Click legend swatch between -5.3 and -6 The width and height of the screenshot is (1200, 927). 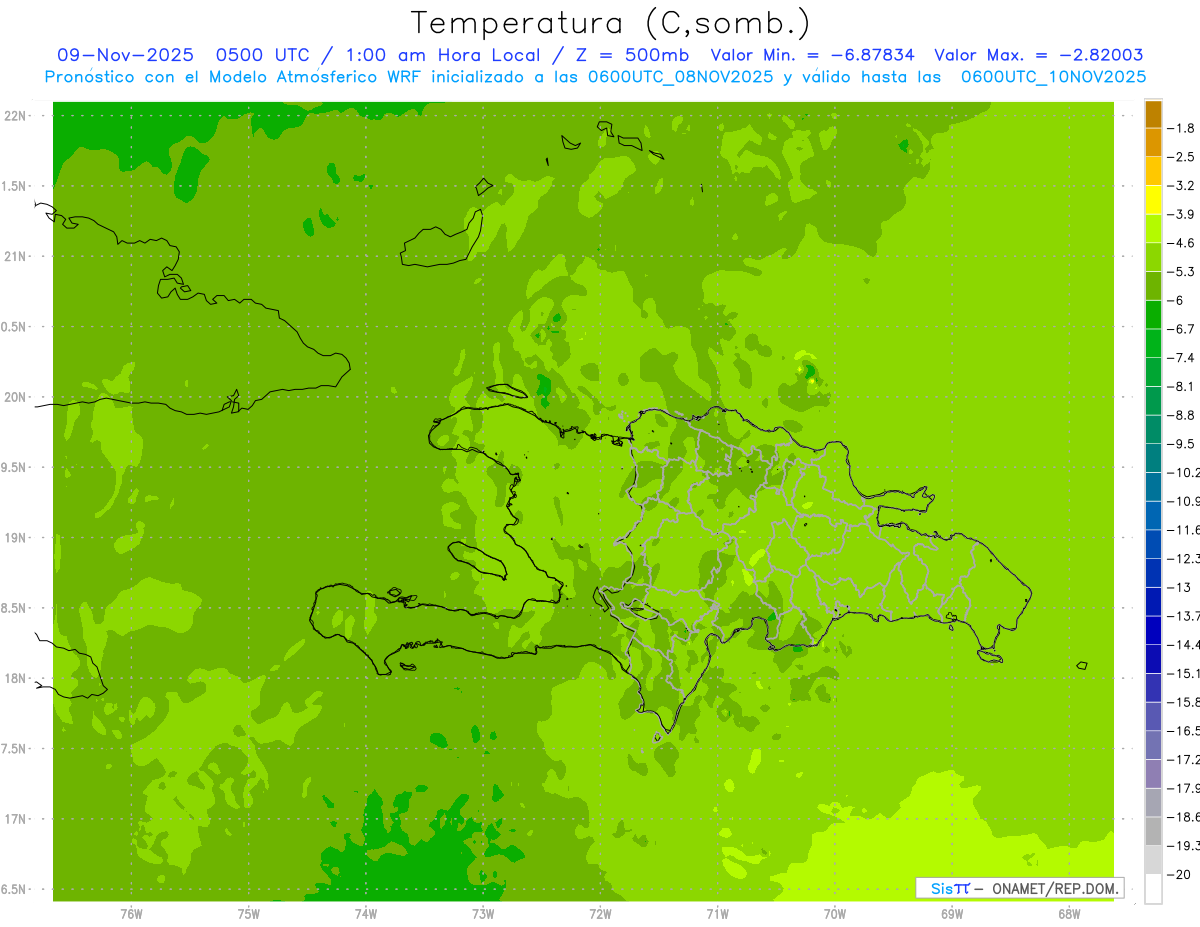click(x=1153, y=286)
